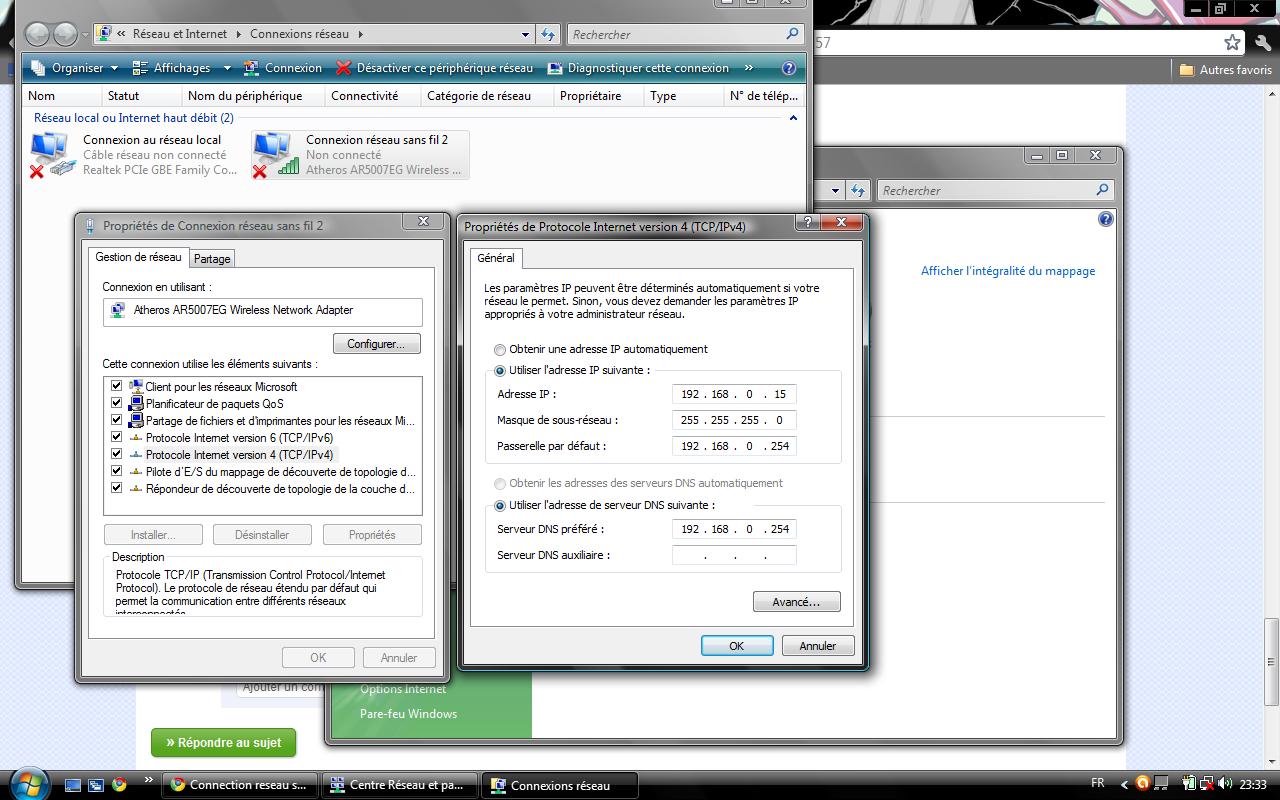This screenshot has width=1280, height=800.
Task: Select 'Obtenir une adresse IP automatiquement' radio
Action: 500,350
